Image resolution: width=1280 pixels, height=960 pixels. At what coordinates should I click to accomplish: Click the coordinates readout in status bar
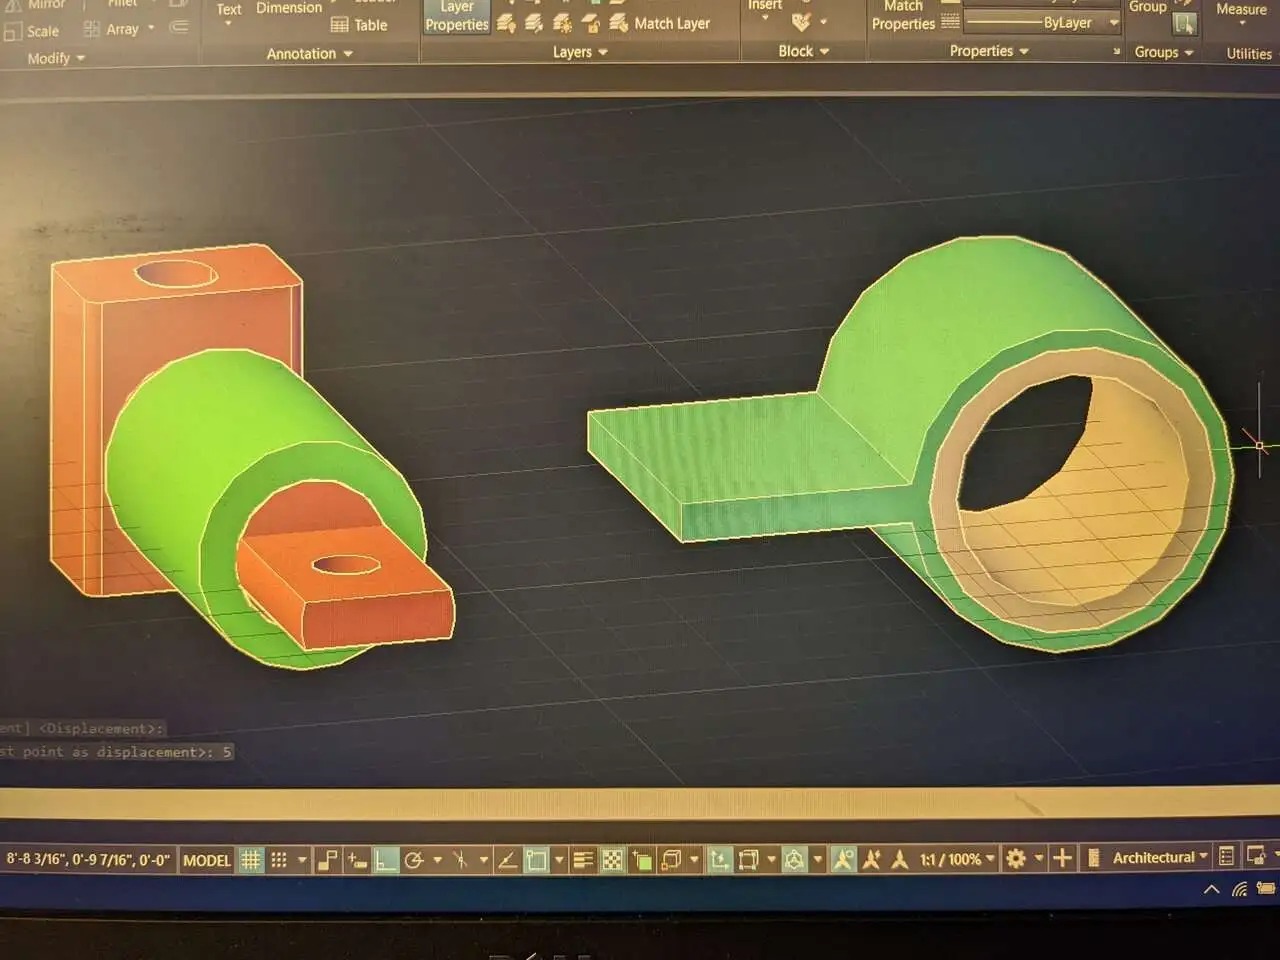(x=88, y=859)
